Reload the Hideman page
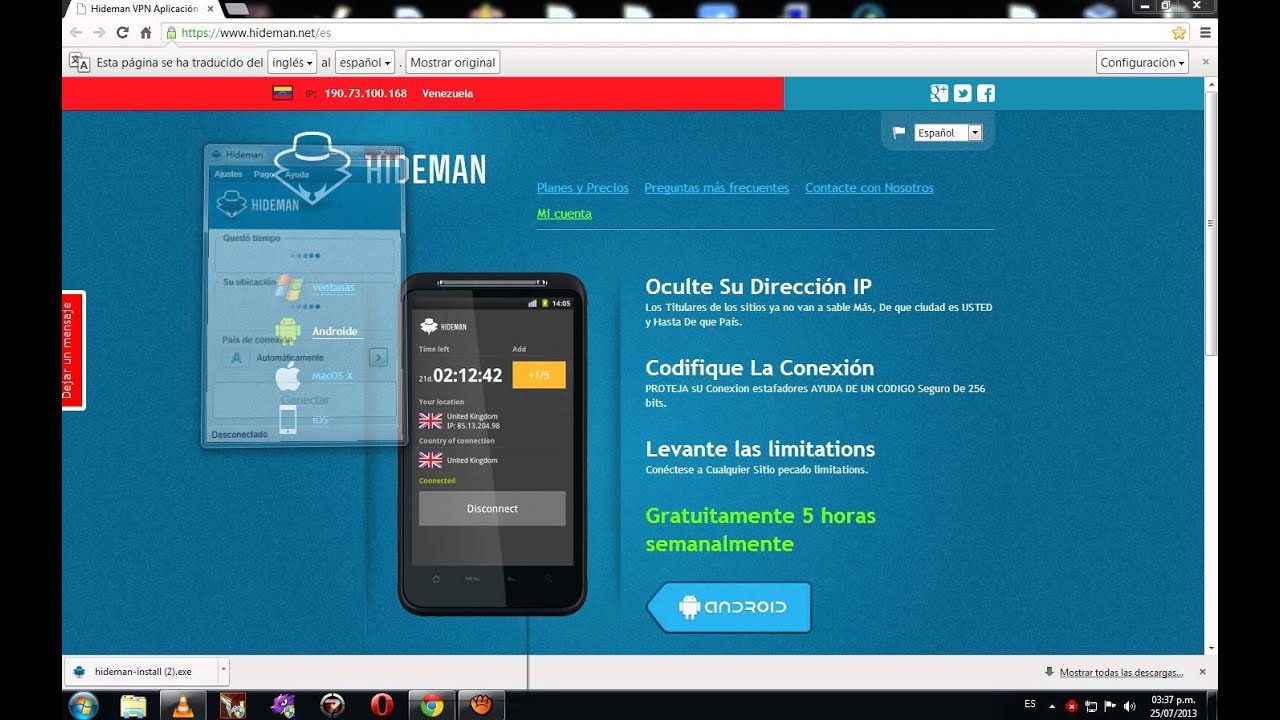Viewport: 1280px width, 720px height. pos(123,32)
